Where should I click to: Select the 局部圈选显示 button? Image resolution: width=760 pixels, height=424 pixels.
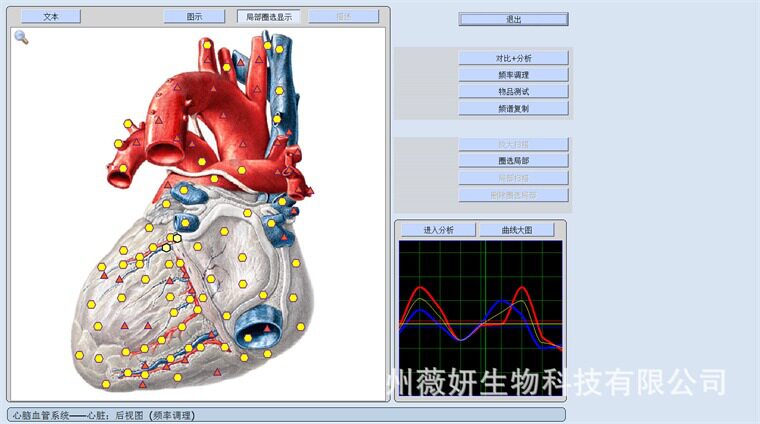coord(269,16)
